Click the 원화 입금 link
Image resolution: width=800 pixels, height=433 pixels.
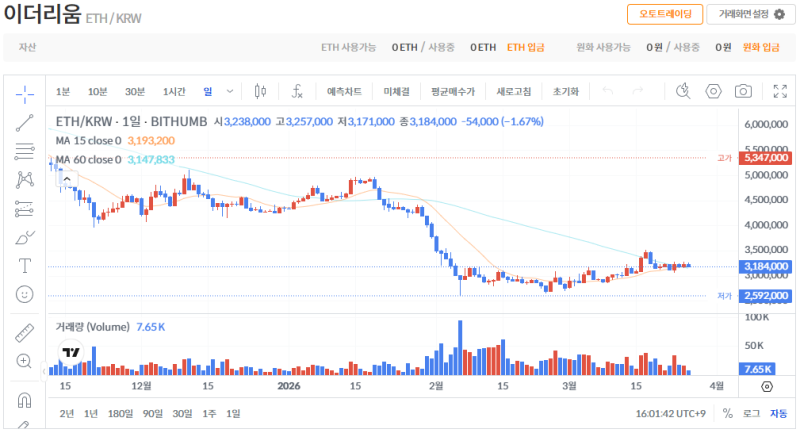[761, 47]
